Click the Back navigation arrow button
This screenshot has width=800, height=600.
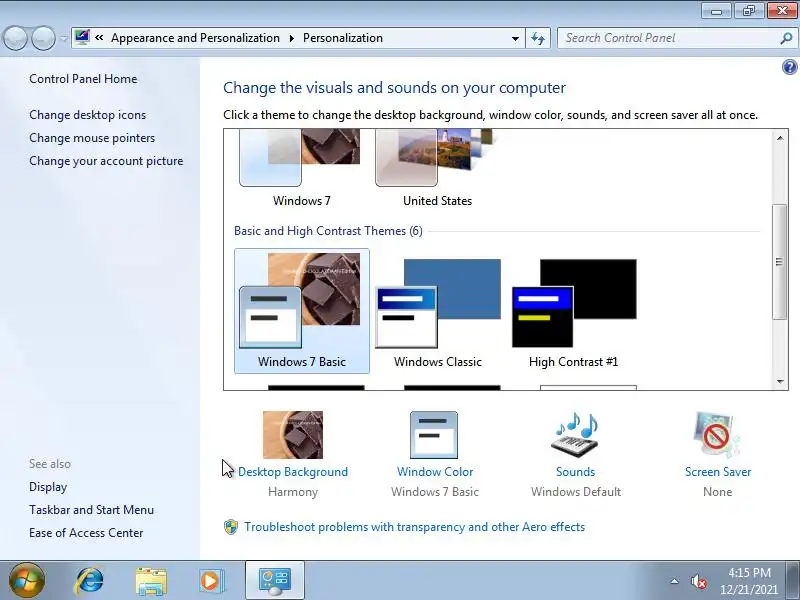[x=15, y=38]
